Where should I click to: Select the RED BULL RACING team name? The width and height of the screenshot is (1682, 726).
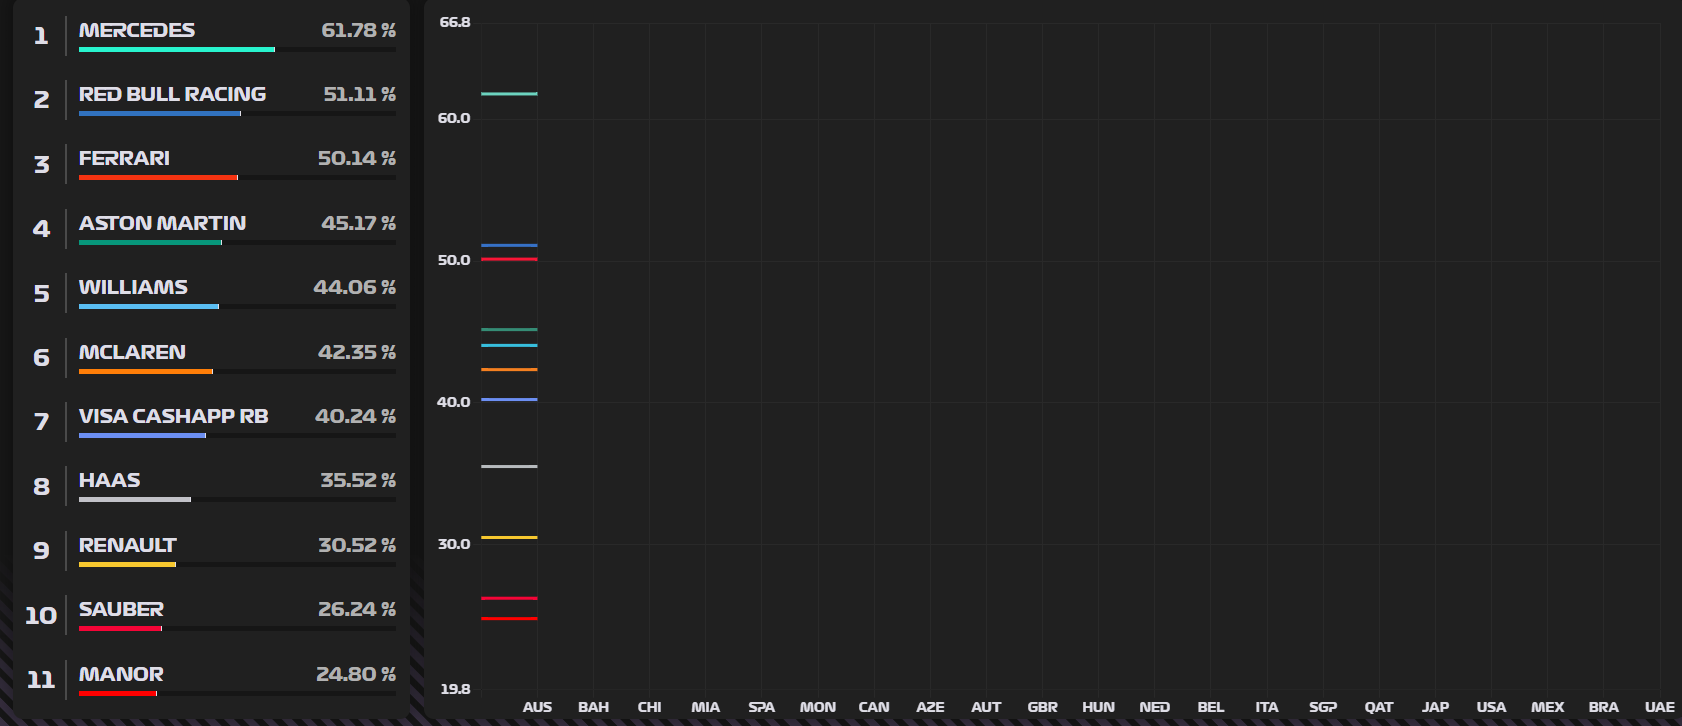point(172,94)
